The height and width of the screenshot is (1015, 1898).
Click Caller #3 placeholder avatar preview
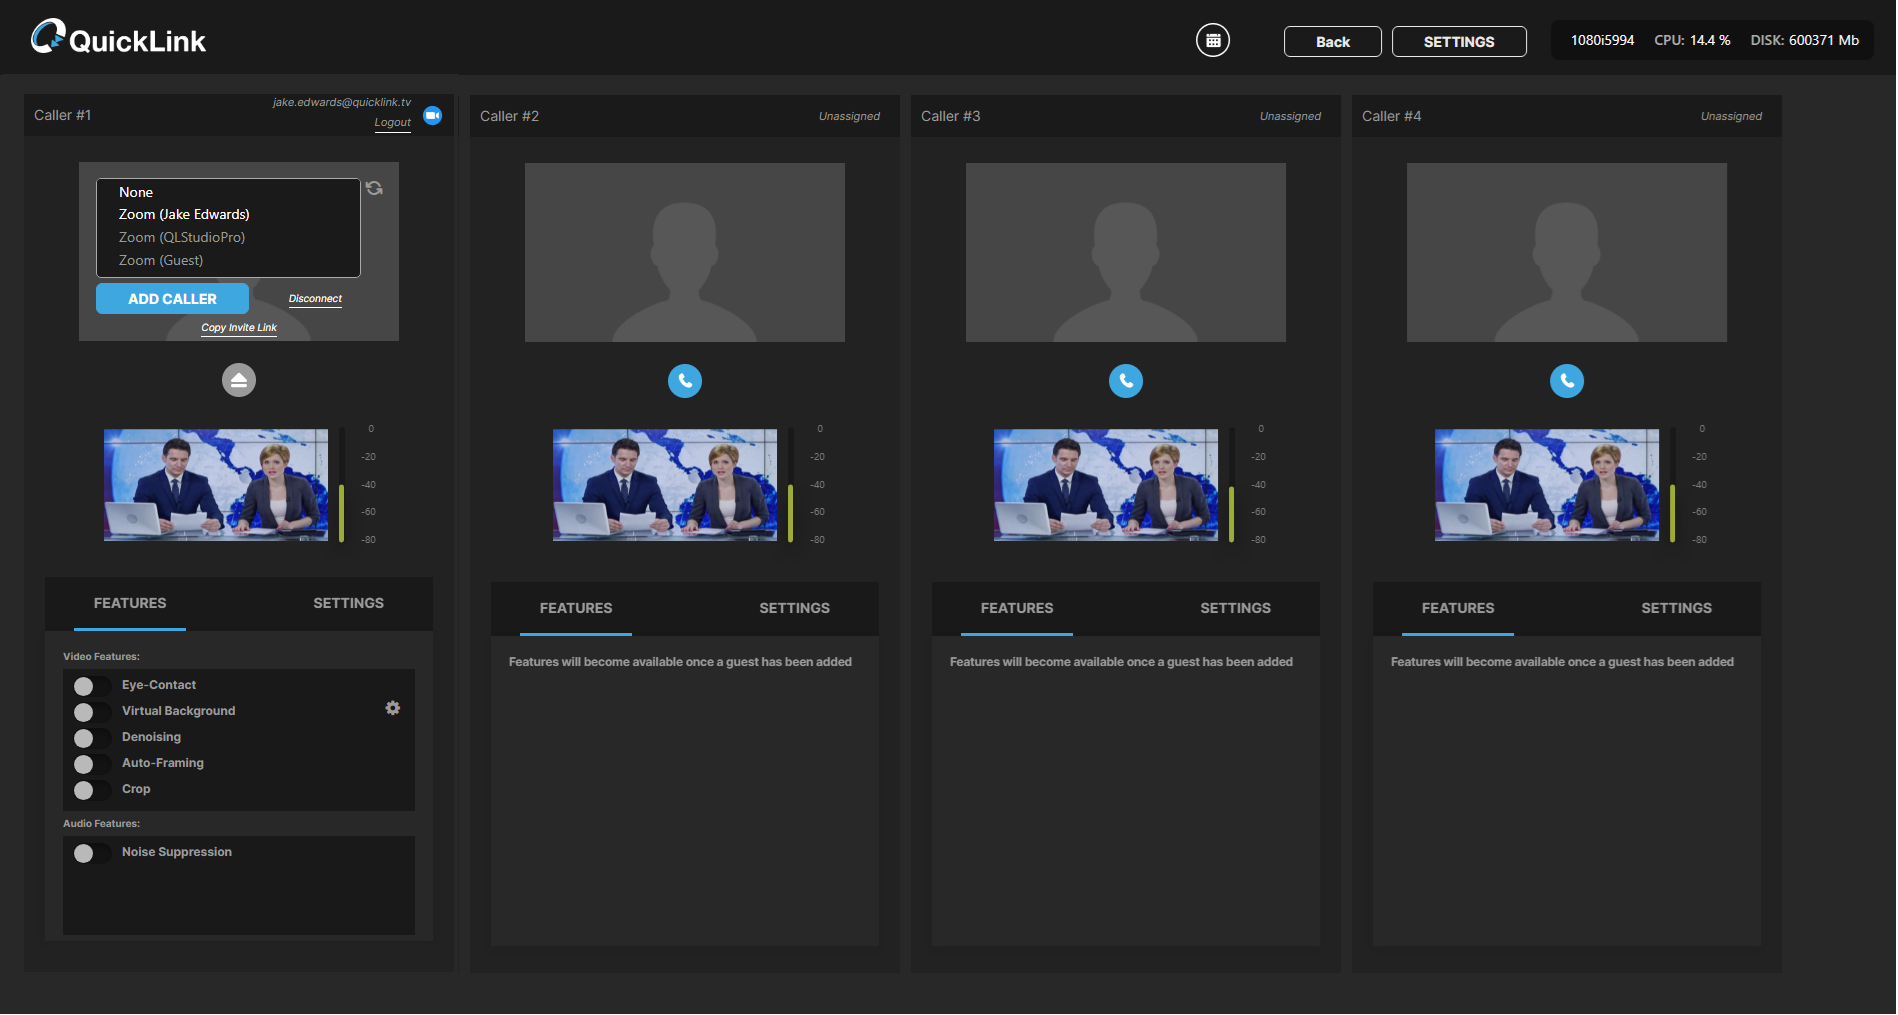(1126, 252)
